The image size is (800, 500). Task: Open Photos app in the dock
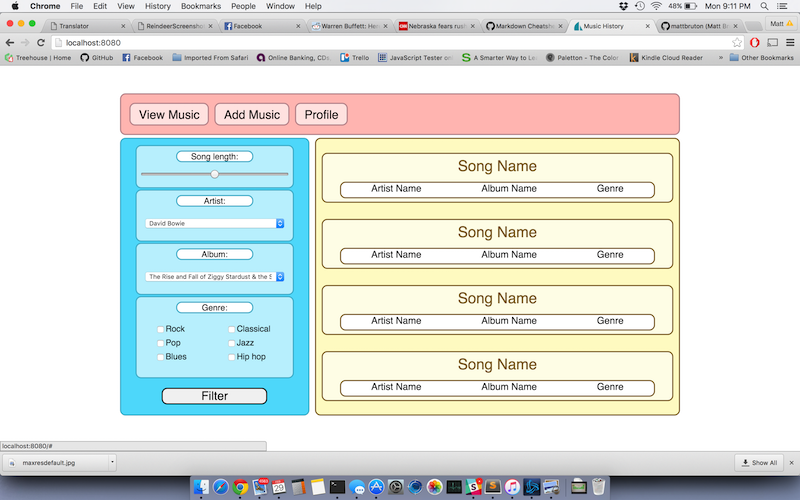tap(435, 487)
